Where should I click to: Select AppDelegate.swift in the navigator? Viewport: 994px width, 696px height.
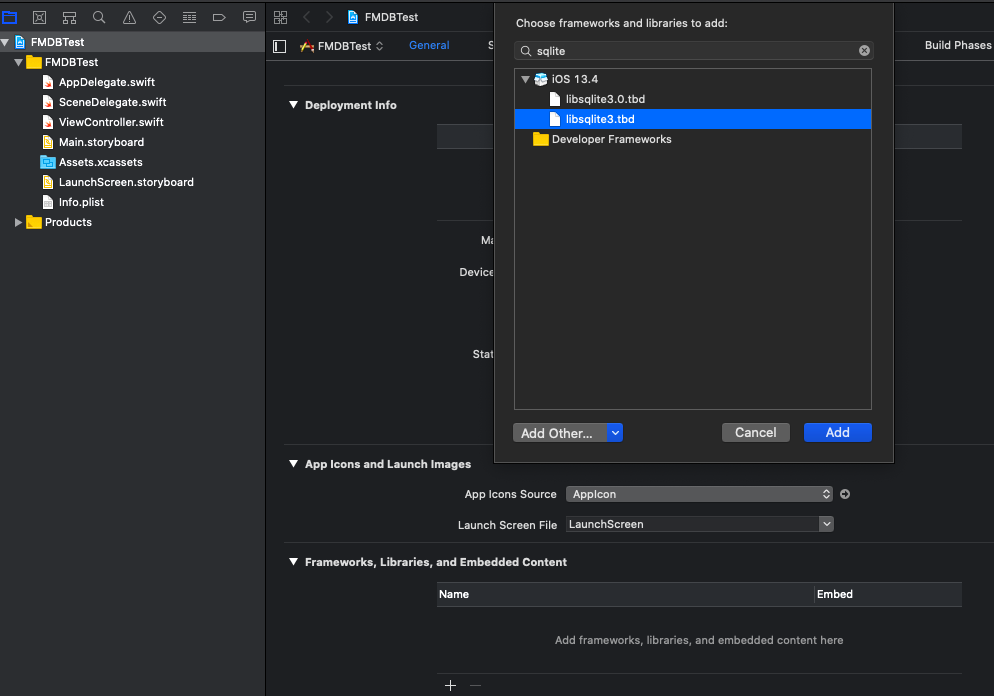pos(106,82)
